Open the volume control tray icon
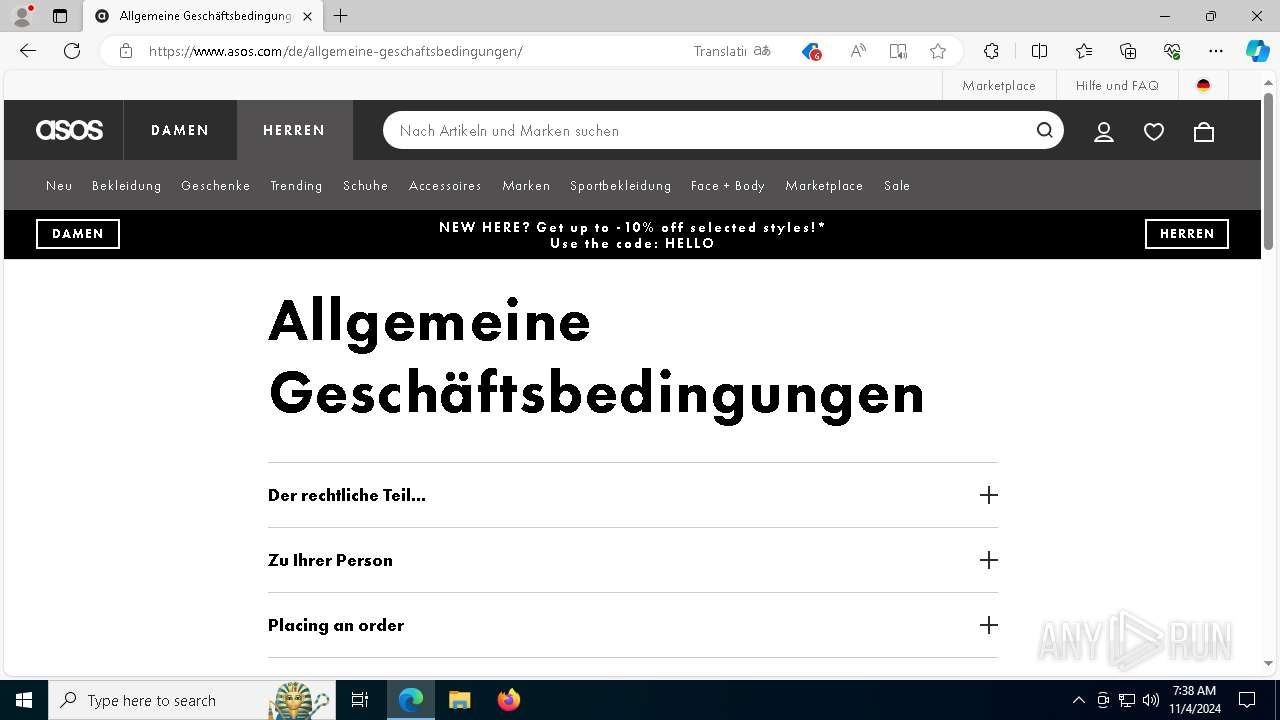This screenshot has width=1280, height=720. pyautogui.click(x=1150, y=700)
